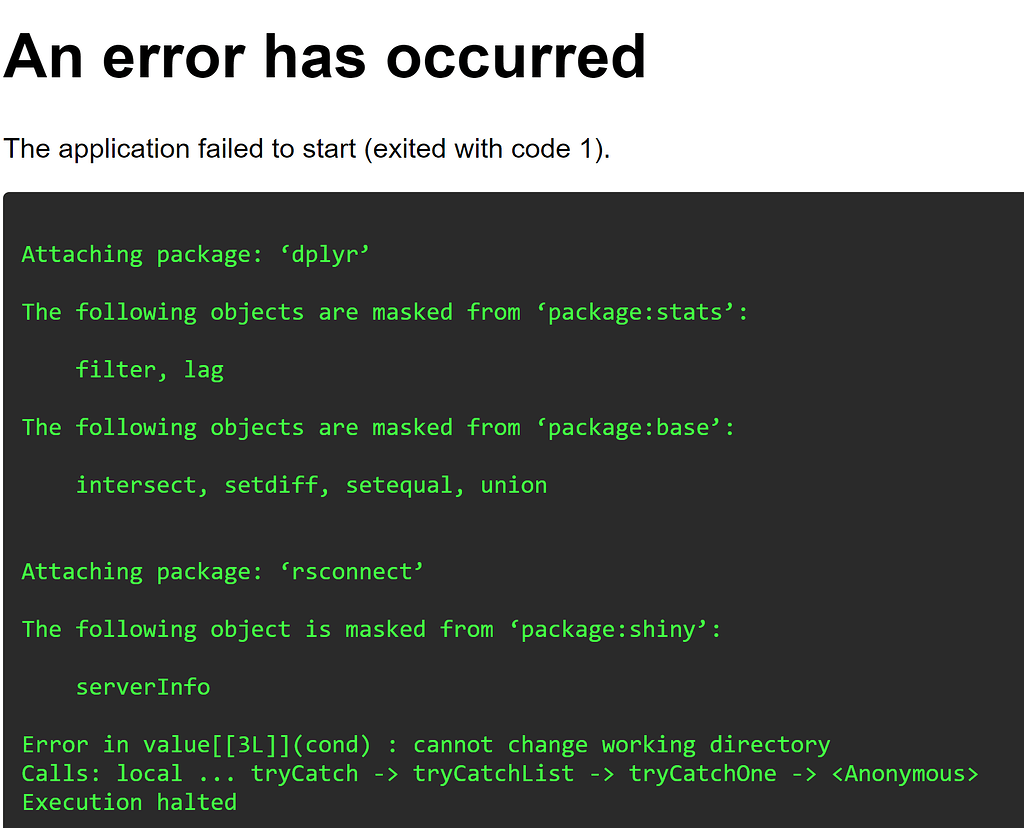Click the "cannot change working directory" error text
This screenshot has width=1024, height=828.
[621, 745]
